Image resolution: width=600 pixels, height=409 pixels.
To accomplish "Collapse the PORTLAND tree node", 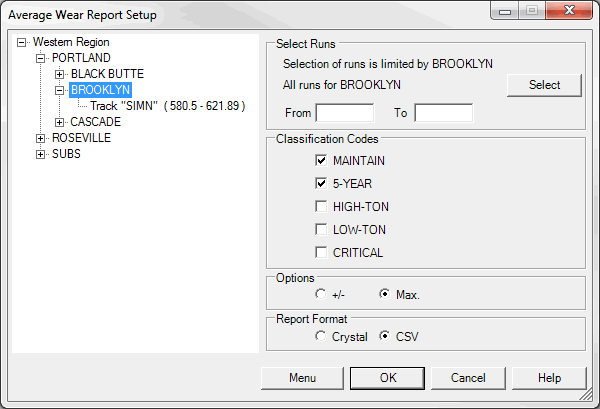I will click(x=41, y=58).
